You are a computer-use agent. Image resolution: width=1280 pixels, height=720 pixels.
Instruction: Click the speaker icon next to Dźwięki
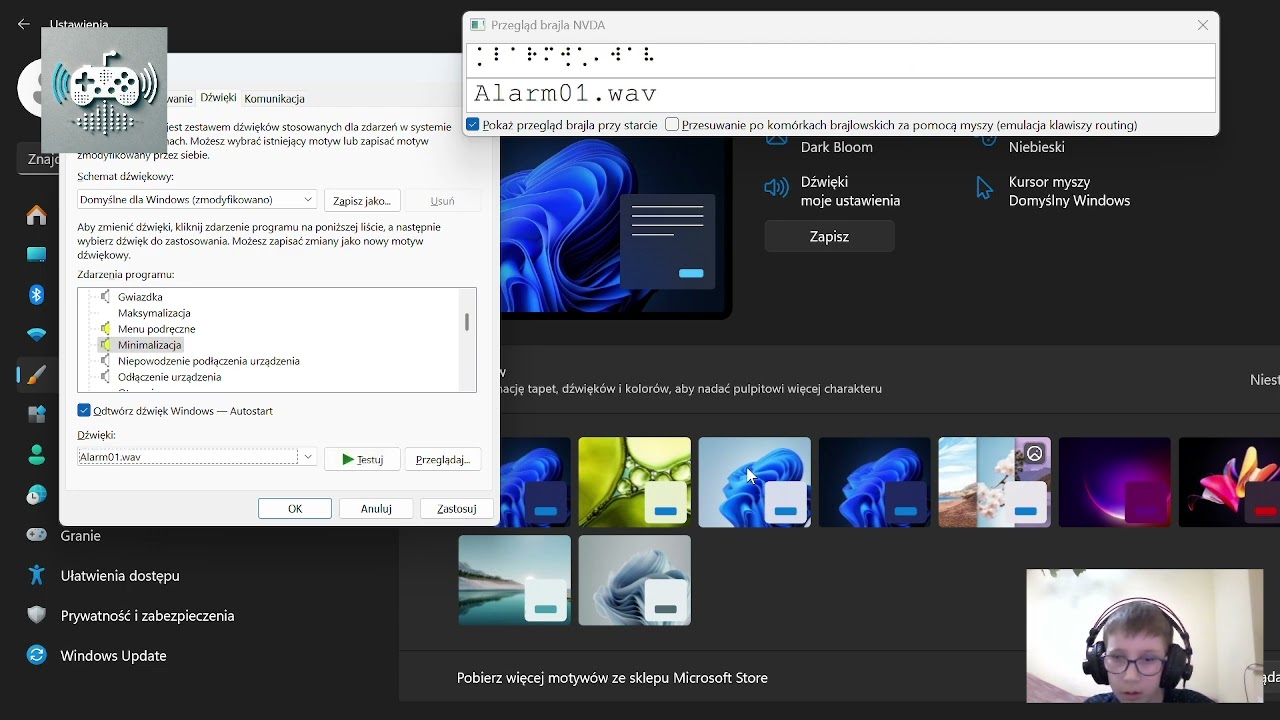point(776,188)
